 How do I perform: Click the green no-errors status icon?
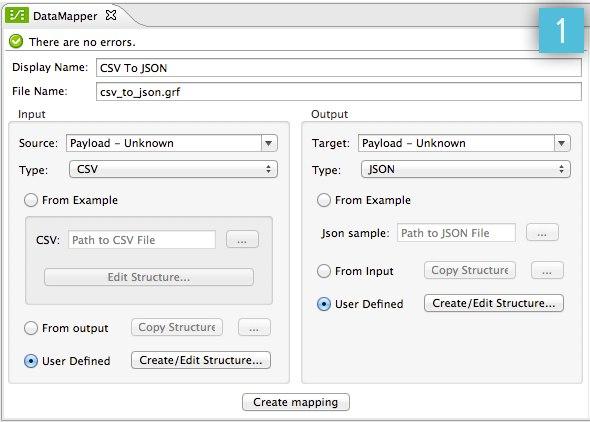coord(16,41)
